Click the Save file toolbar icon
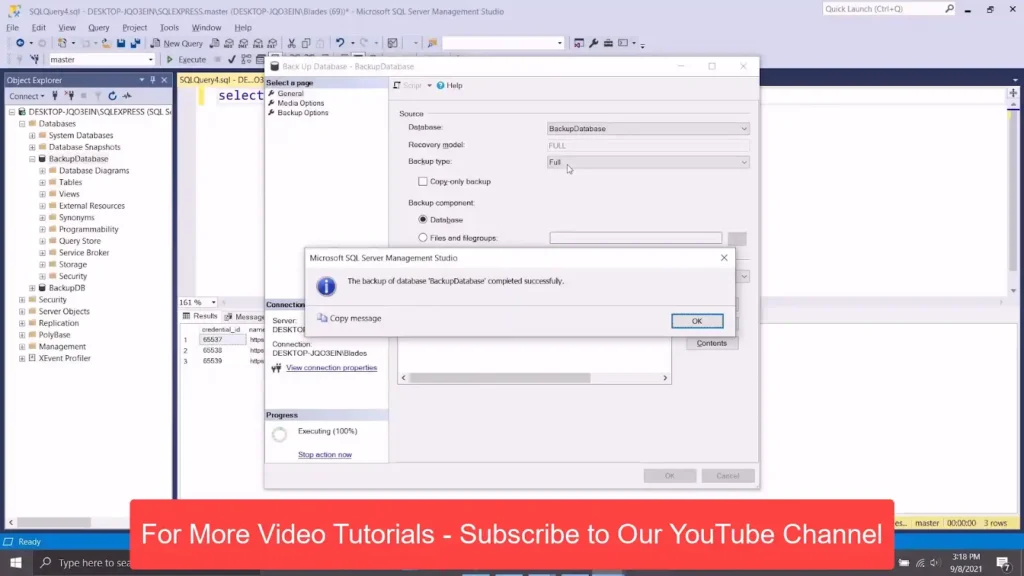 [x=121, y=43]
